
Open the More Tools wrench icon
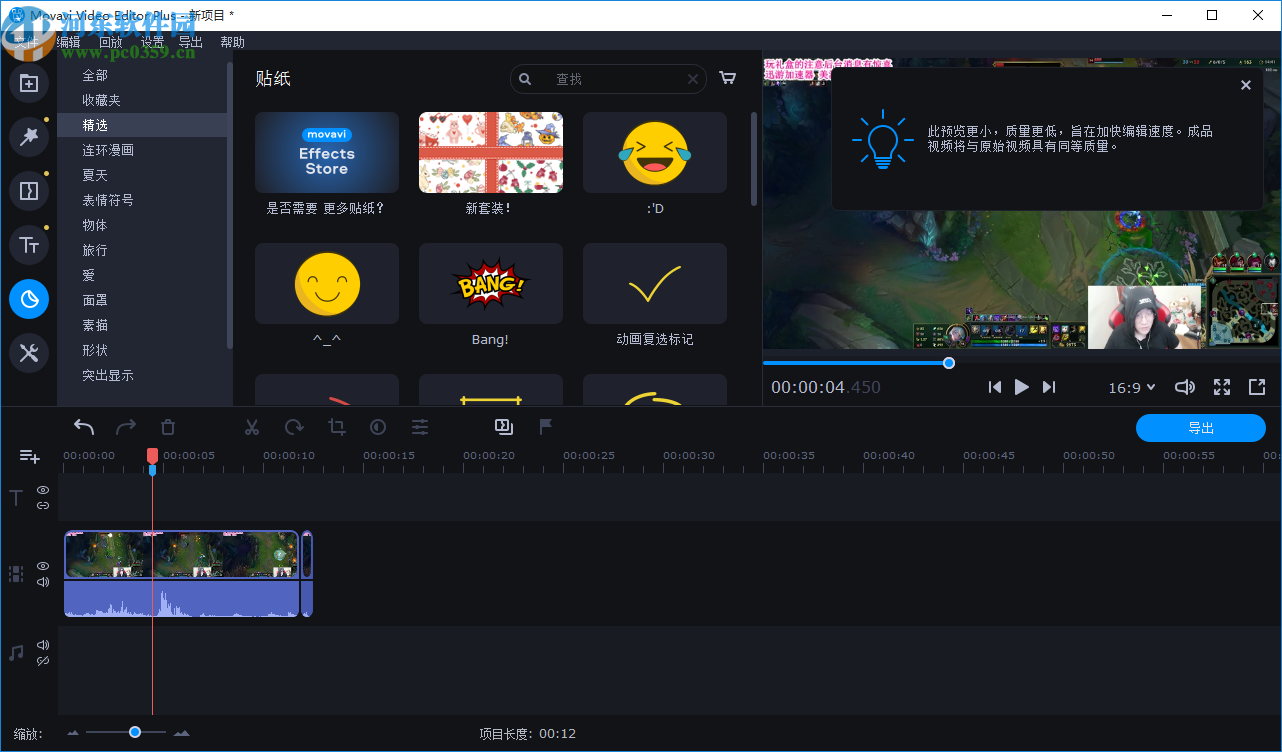coord(29,352)
